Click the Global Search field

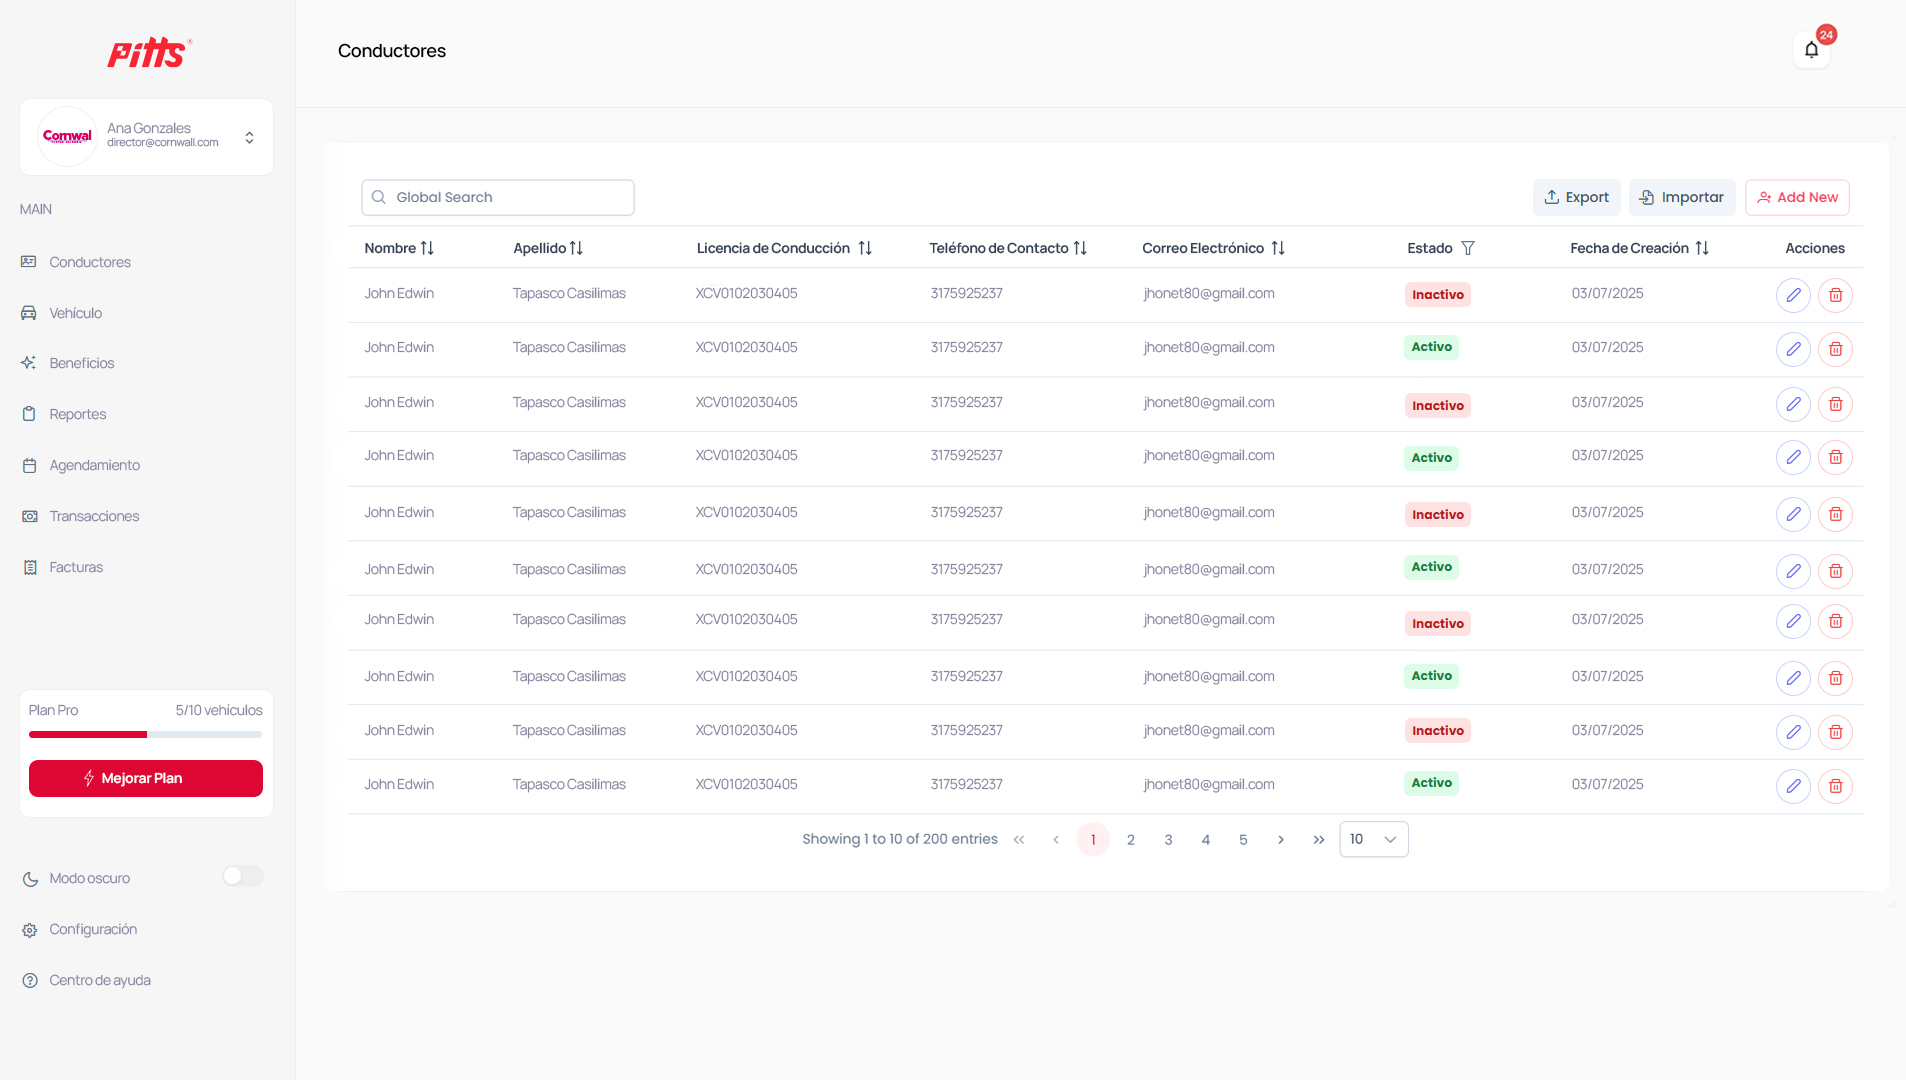[498, 197]
